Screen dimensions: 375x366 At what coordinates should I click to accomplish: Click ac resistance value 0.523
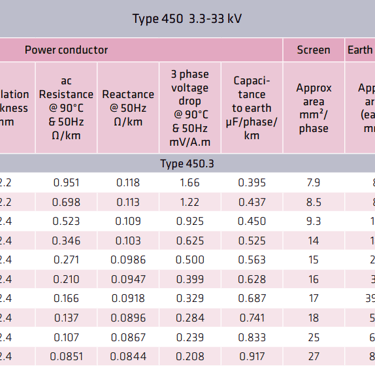tap(66, 221)
